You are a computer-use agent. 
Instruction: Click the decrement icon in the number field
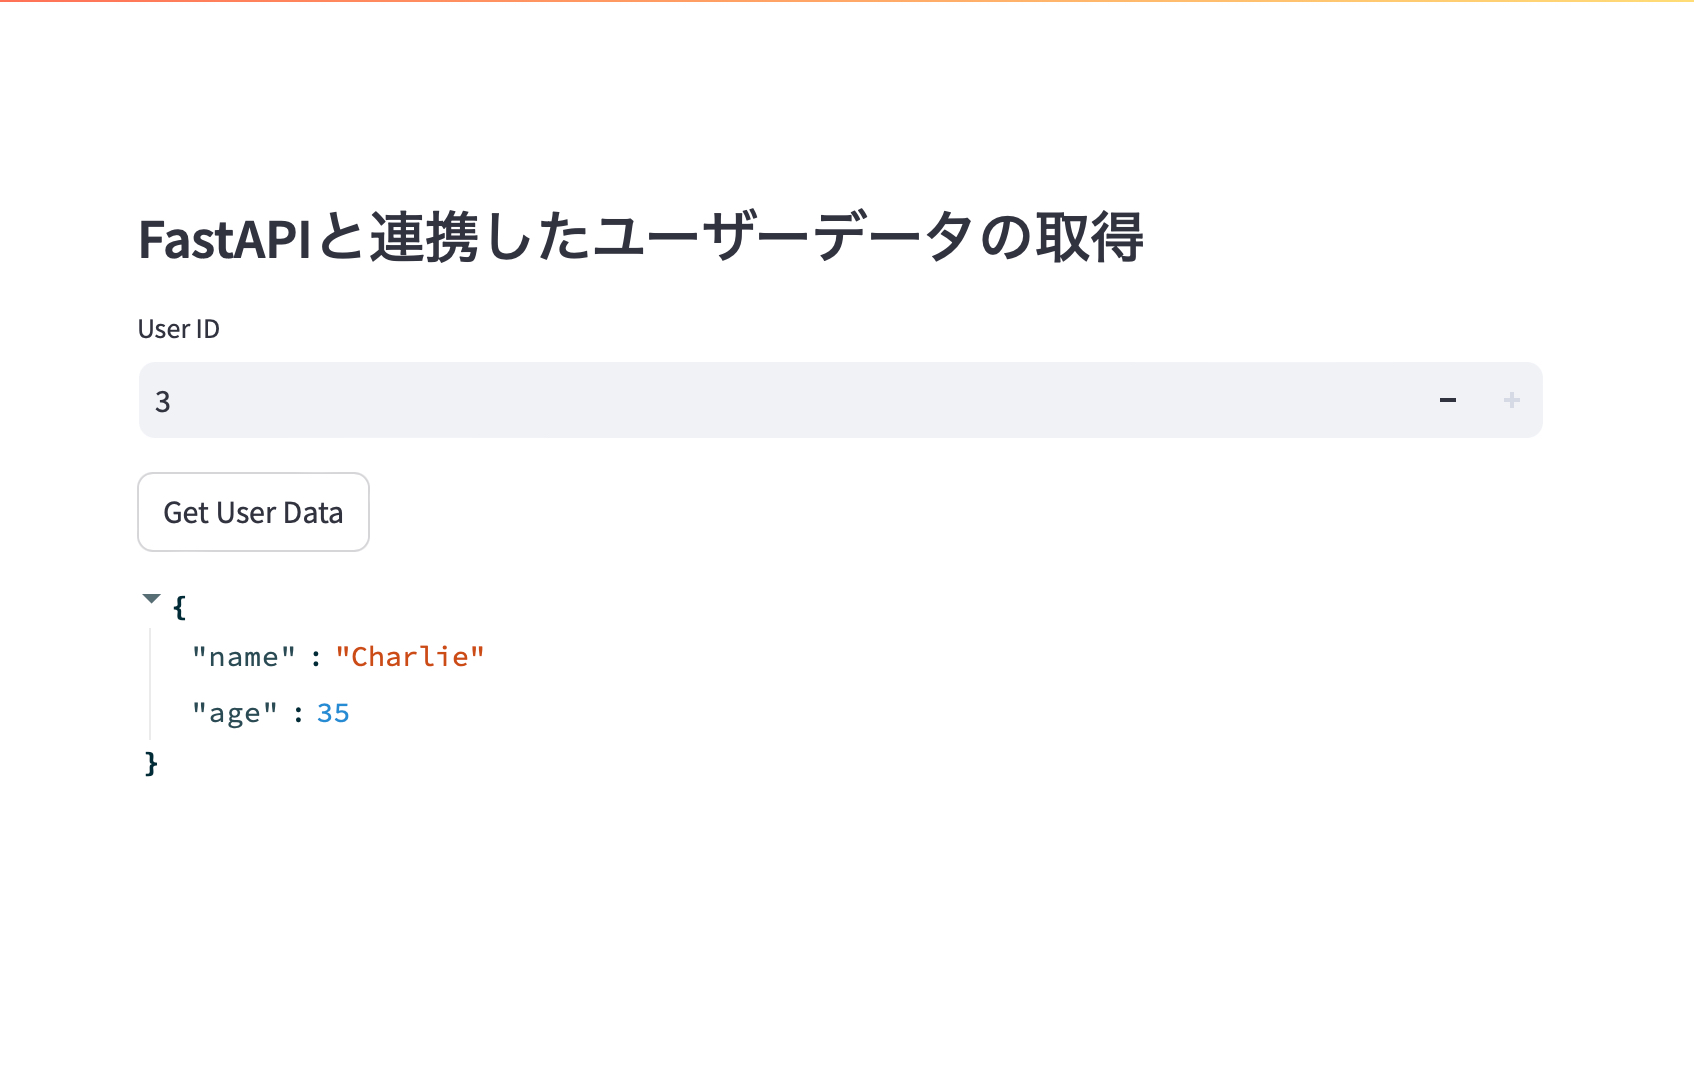[x=1447, y=400]
